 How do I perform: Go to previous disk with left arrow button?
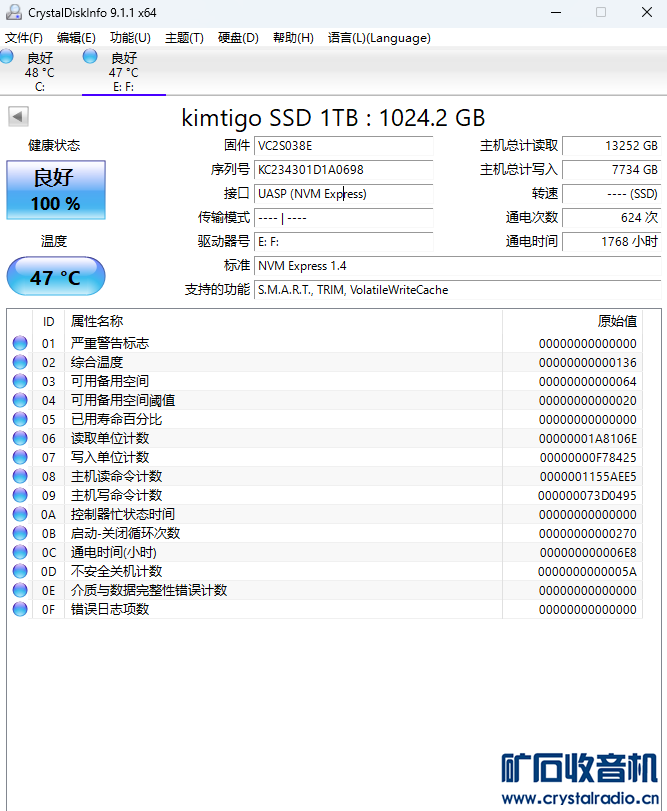coord(18,116)
